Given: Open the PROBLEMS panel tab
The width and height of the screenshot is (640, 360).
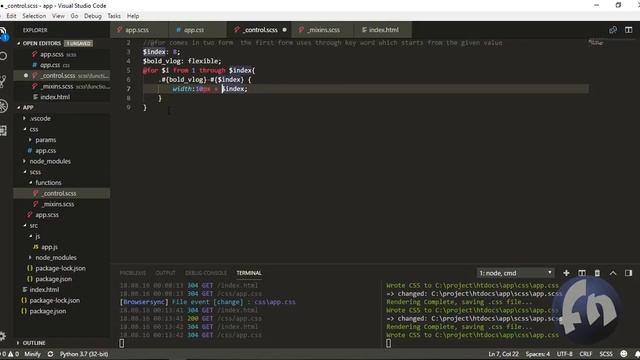Looking at the screenshot, I should (x=133, y=273).
